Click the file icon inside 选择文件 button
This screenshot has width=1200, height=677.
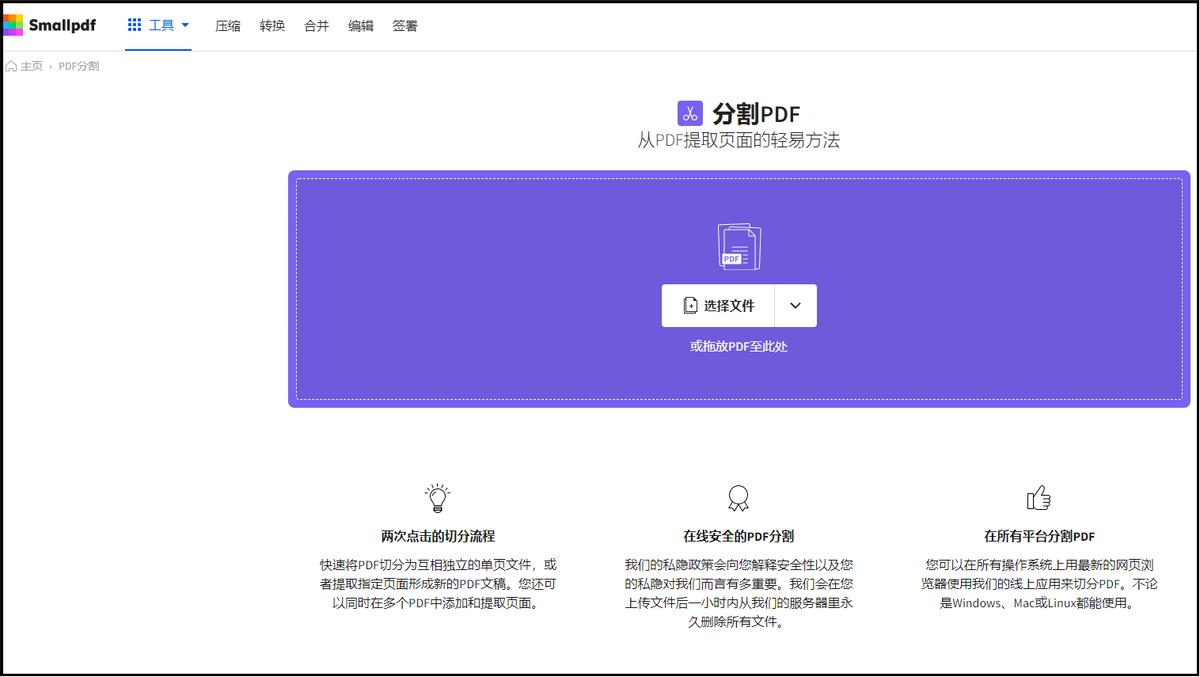click(x=690, y=305)
